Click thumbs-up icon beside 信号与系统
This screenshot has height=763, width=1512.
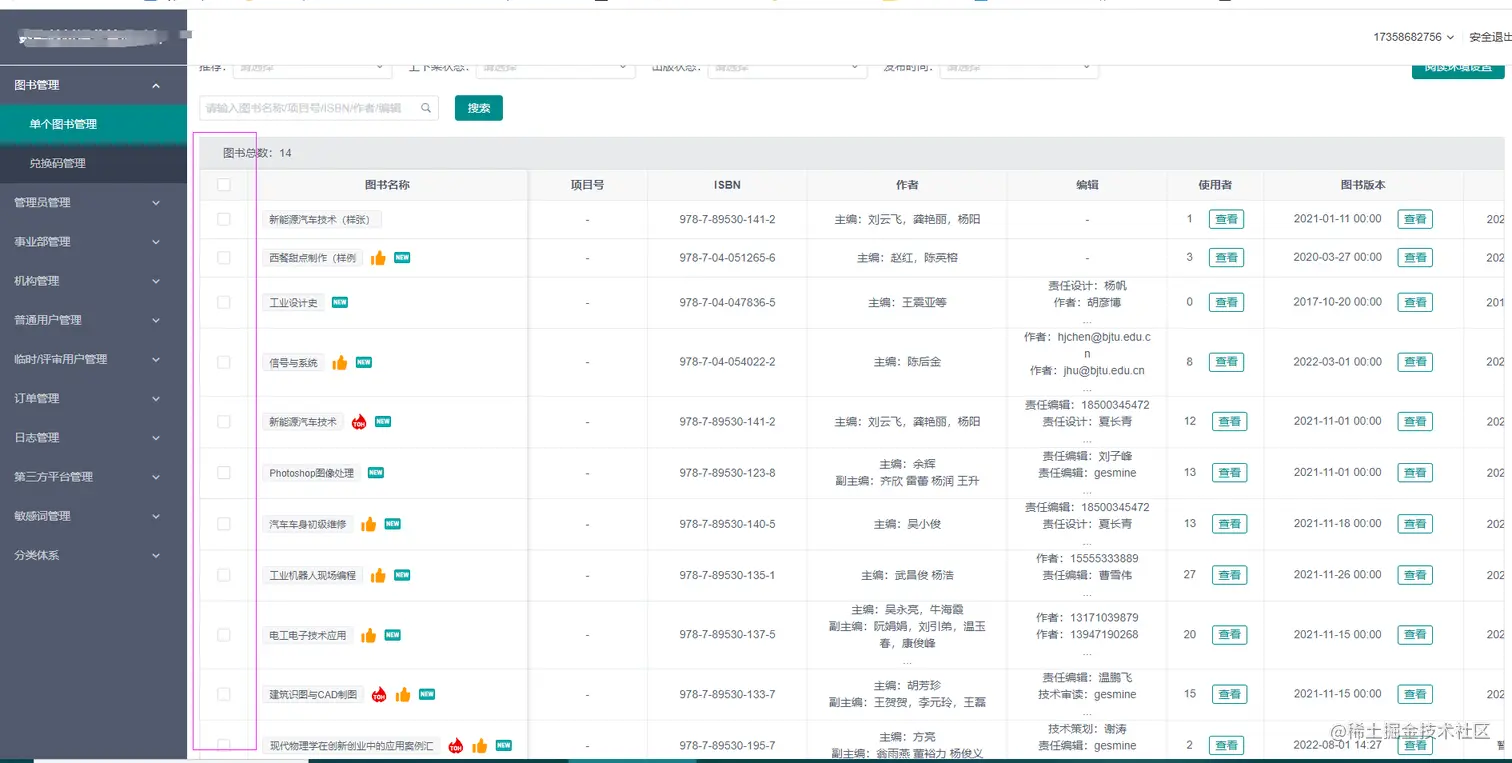[x=340, y=363]
